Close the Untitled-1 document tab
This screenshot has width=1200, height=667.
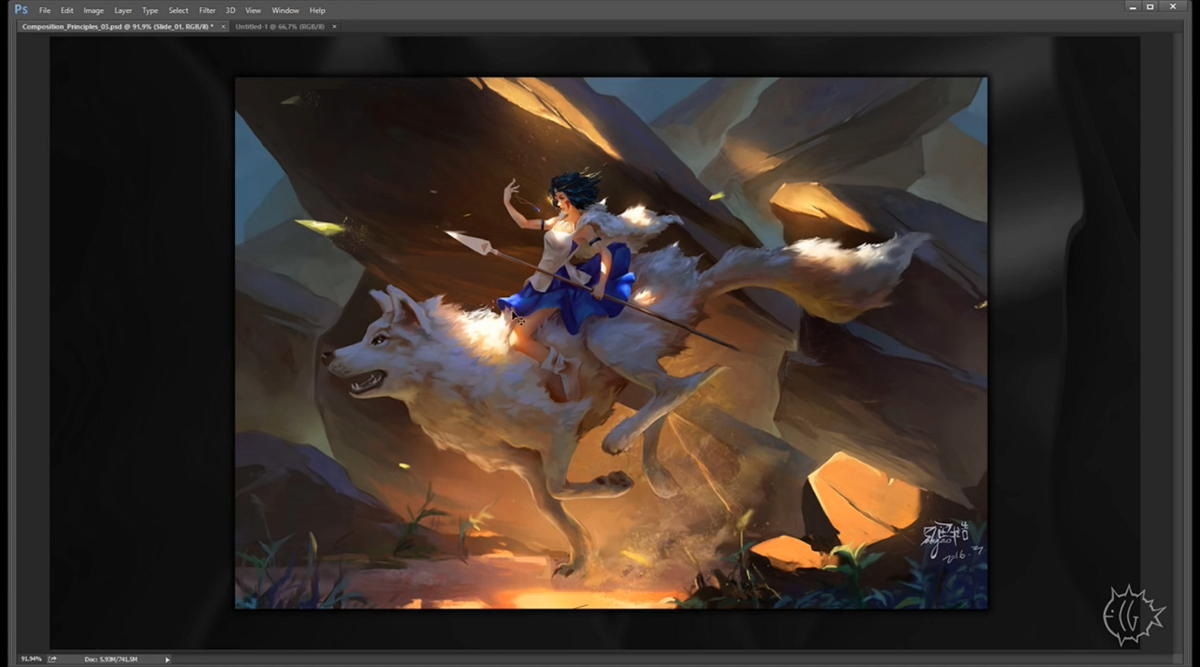[x=334, y=26]
